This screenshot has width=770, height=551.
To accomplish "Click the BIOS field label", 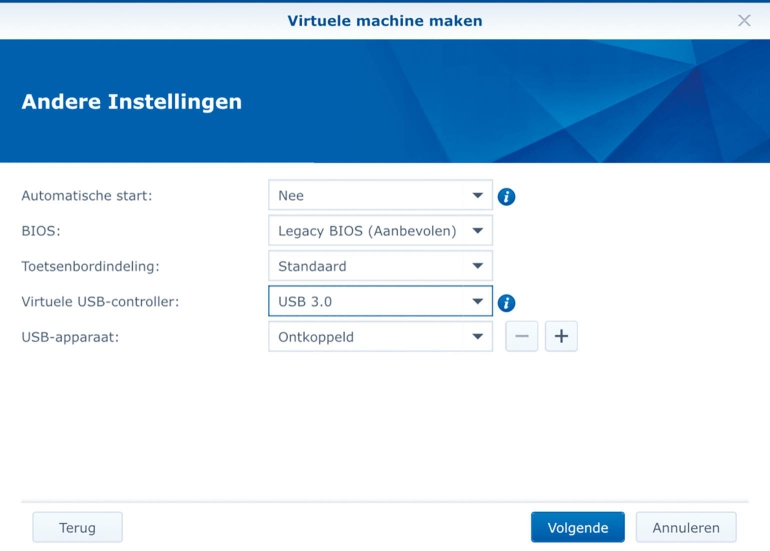I will pos(39,231).
